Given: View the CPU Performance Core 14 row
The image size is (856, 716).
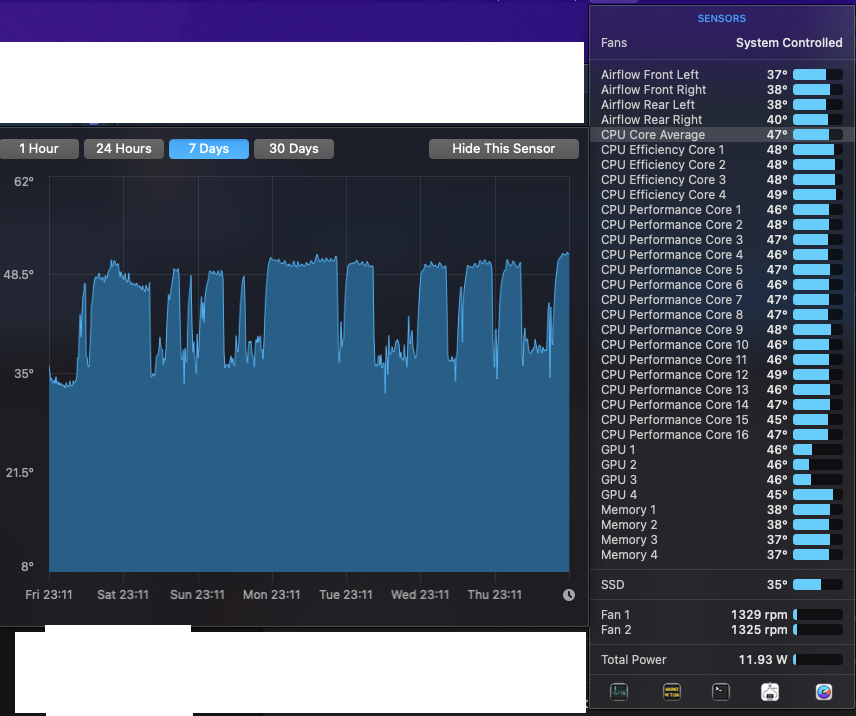Looking at the screenshot, I should 722,405.
